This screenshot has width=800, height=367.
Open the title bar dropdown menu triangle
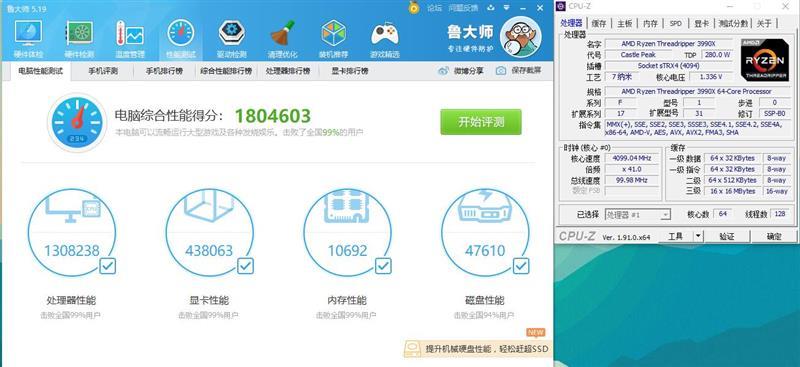[x=507, y=8]
